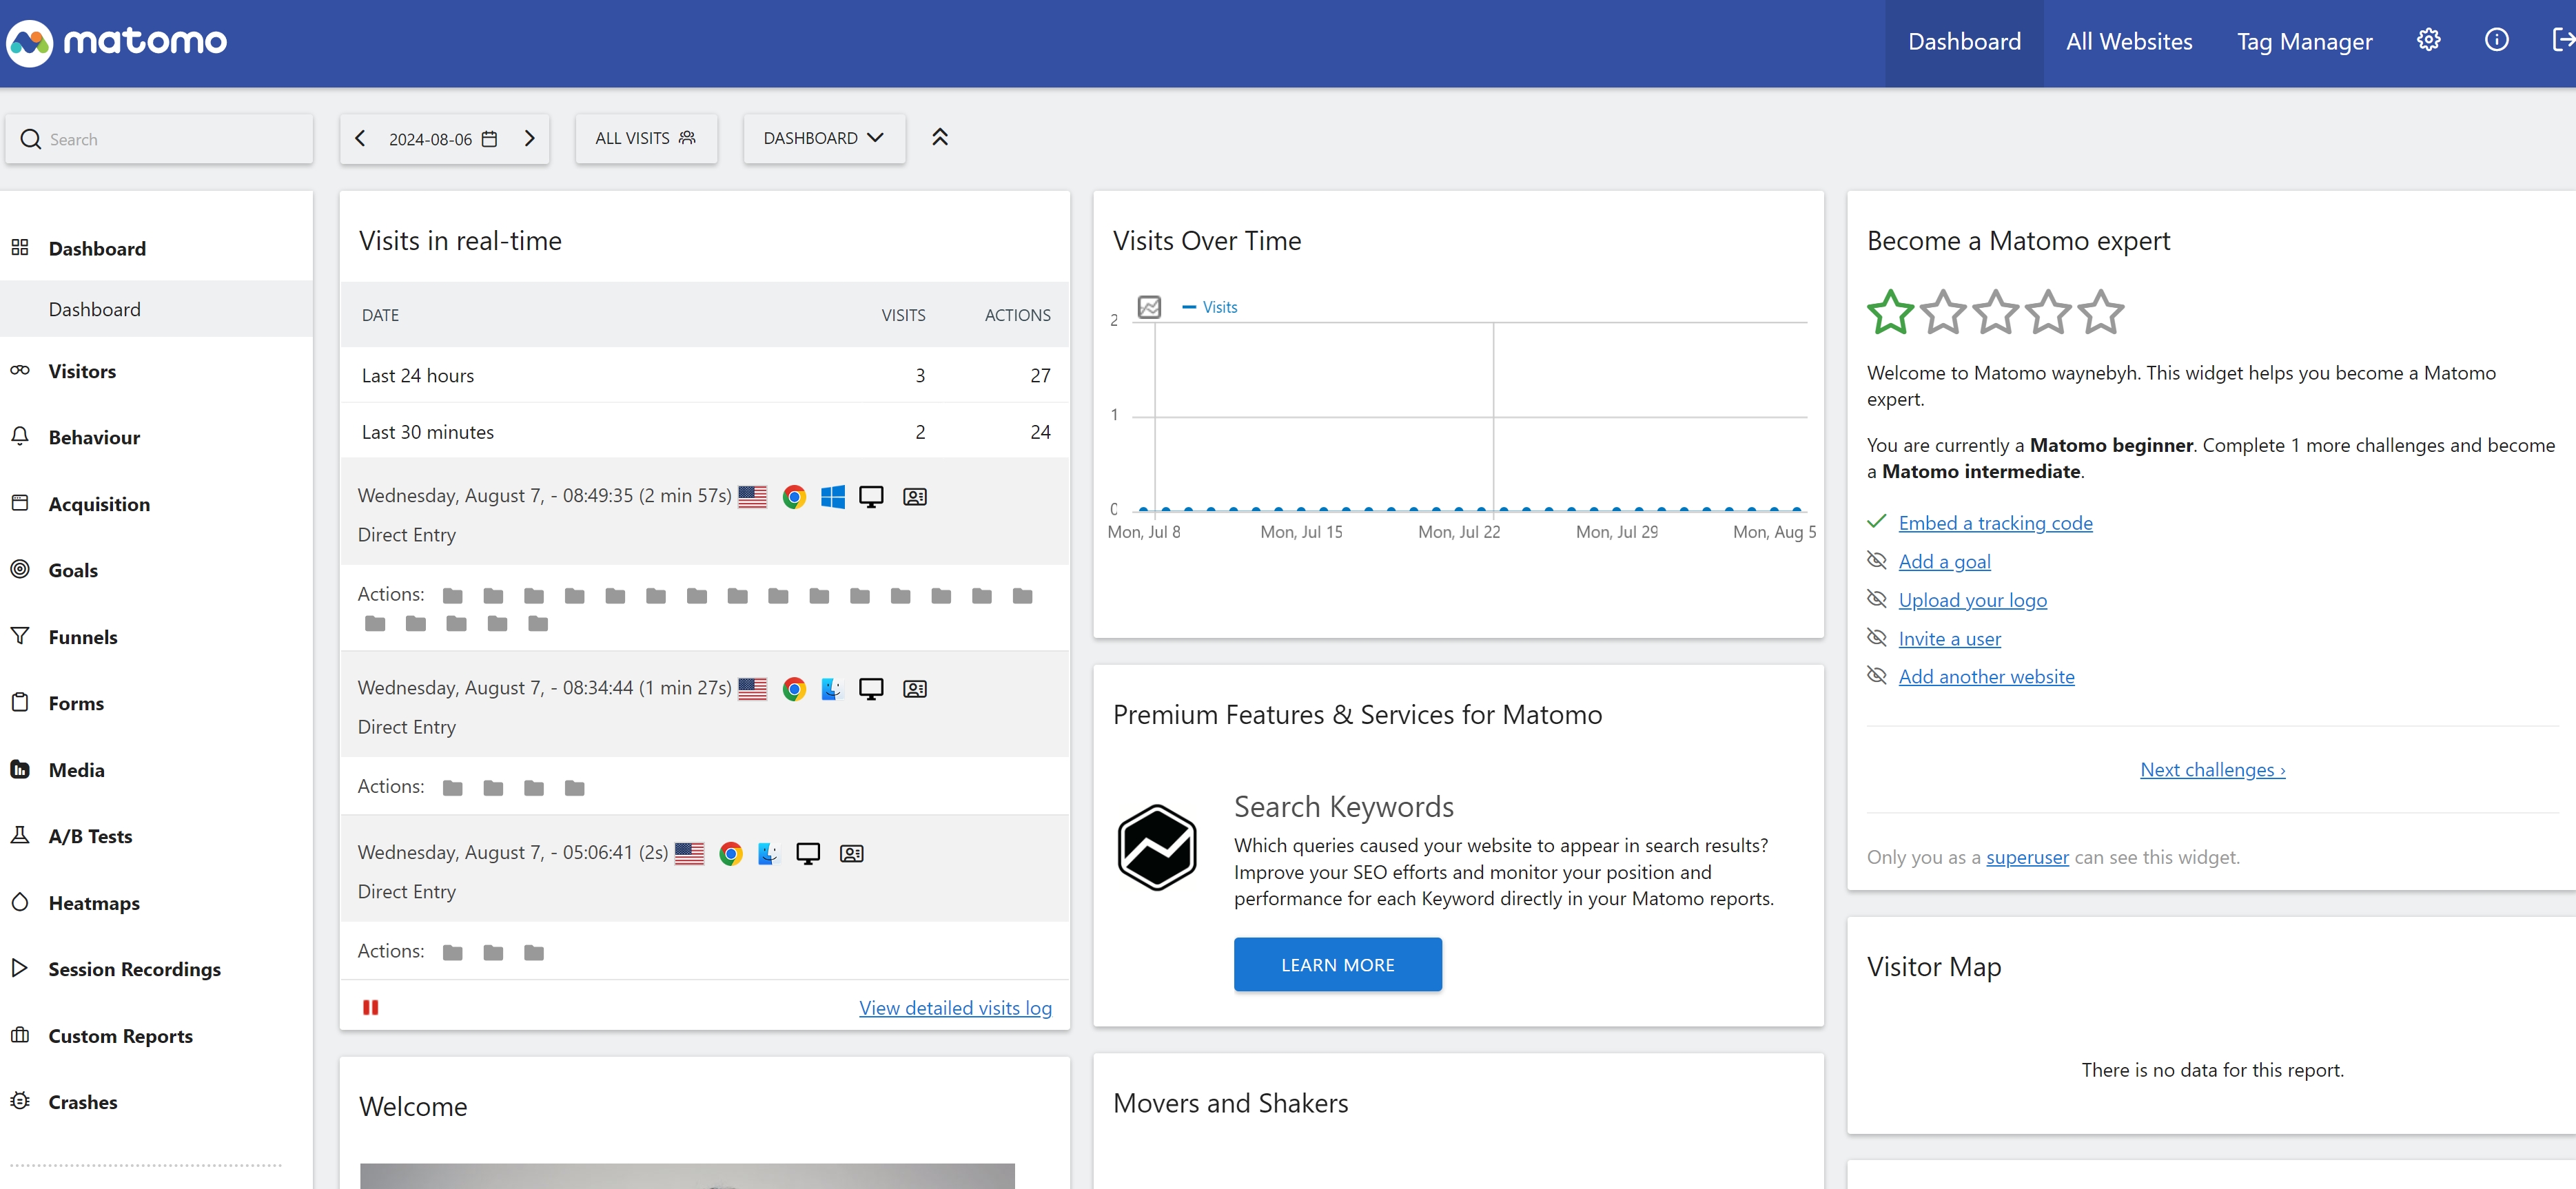Click in the Search field
2576x1189 pixels.
click(159, 140)
